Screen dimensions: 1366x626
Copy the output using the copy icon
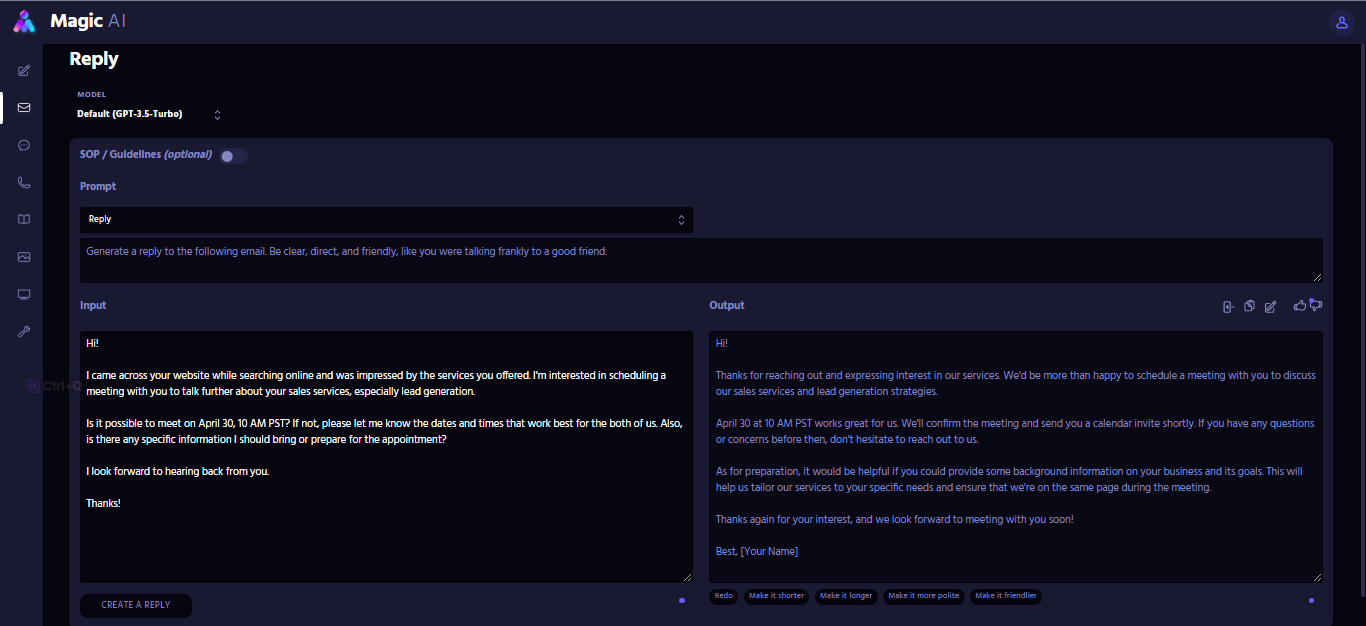tap(1249, 306)
